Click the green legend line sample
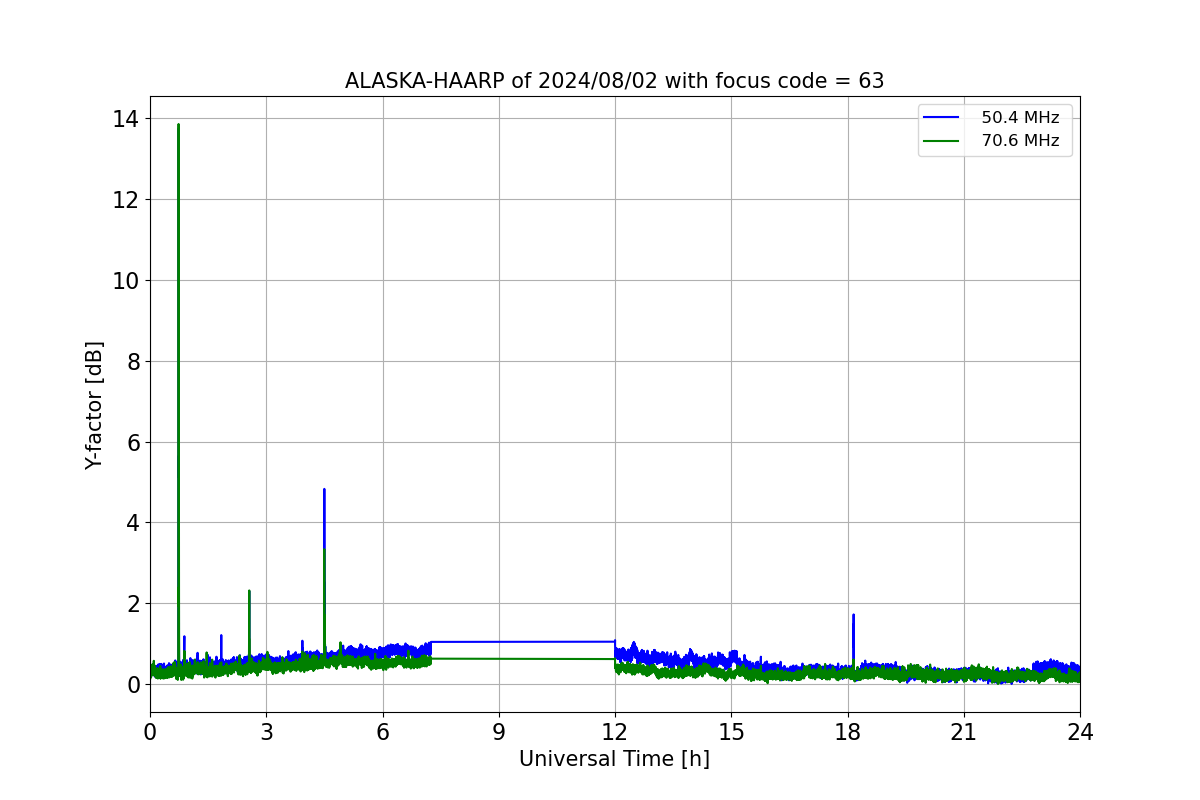The height and width of the screenshot is (800, 1200). tap(941, 141)
